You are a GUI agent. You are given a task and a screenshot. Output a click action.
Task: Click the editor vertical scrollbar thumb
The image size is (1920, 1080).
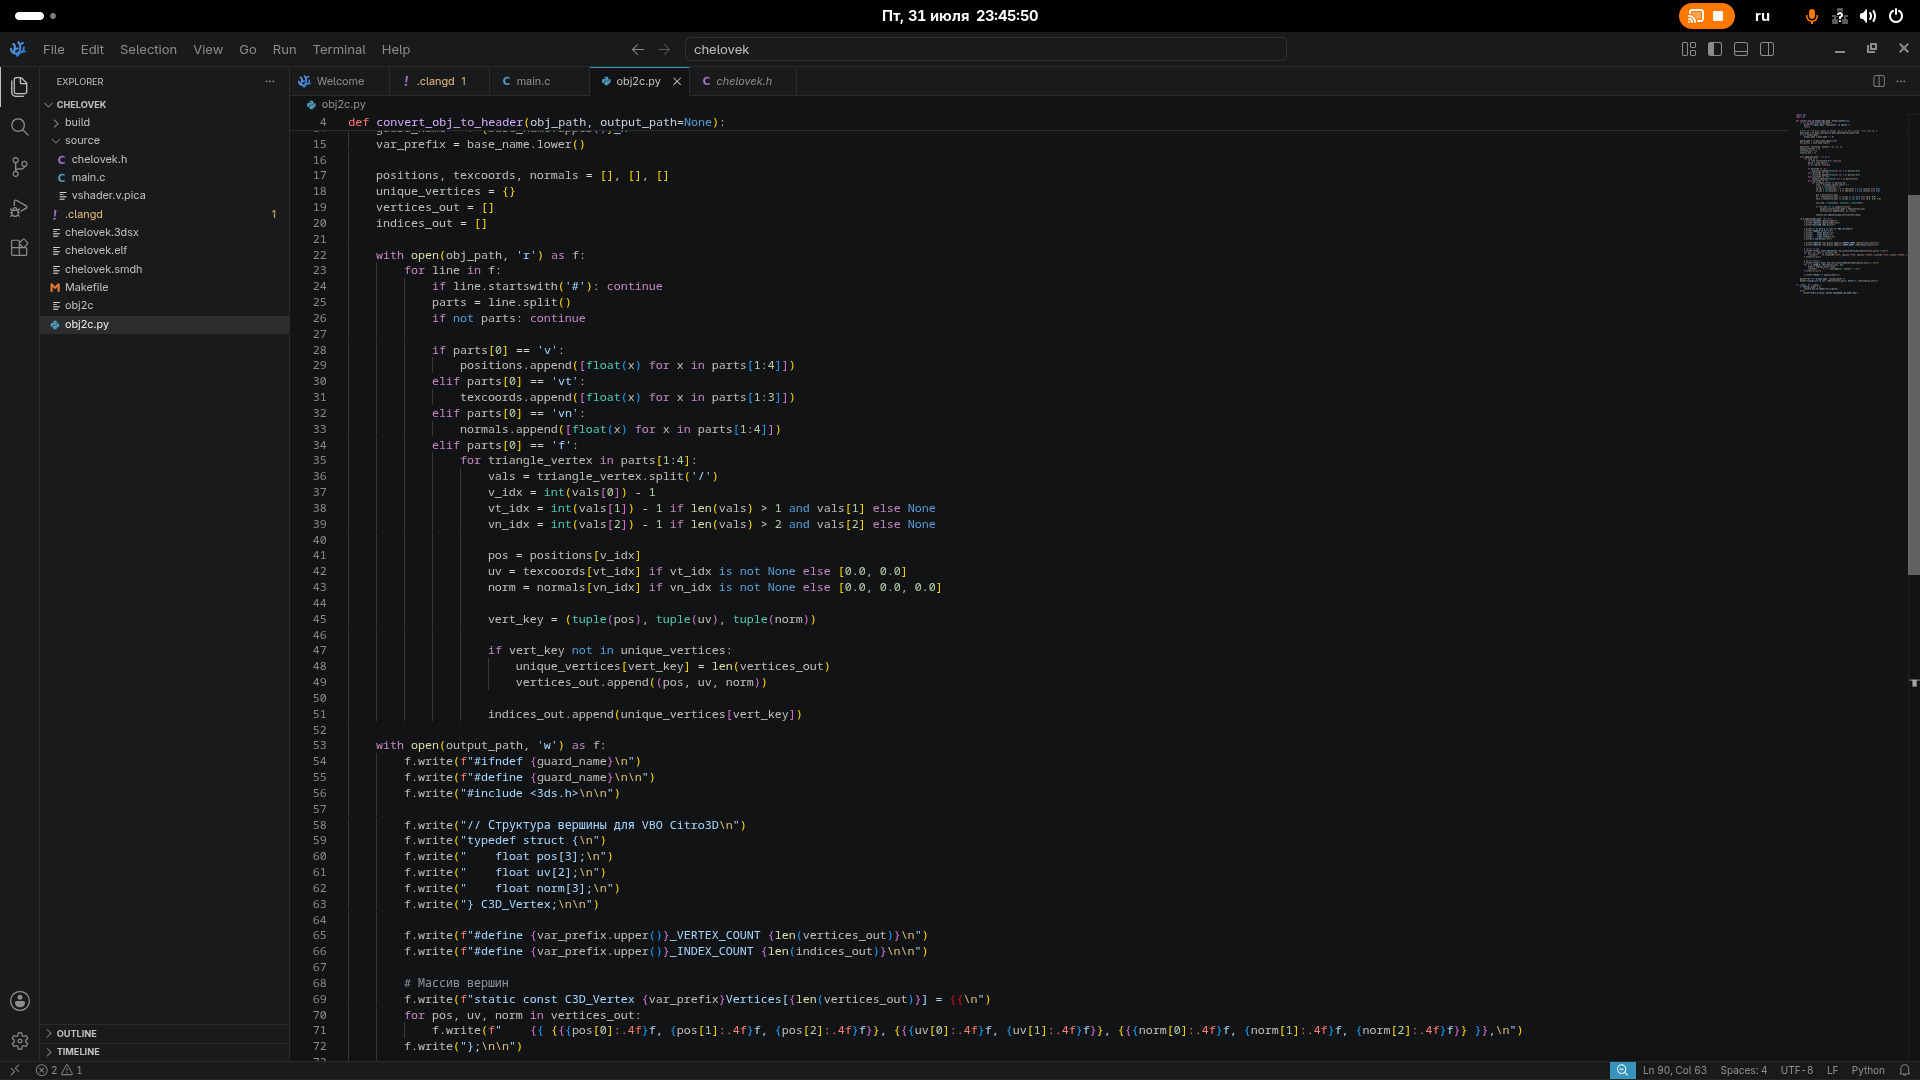1913,385
